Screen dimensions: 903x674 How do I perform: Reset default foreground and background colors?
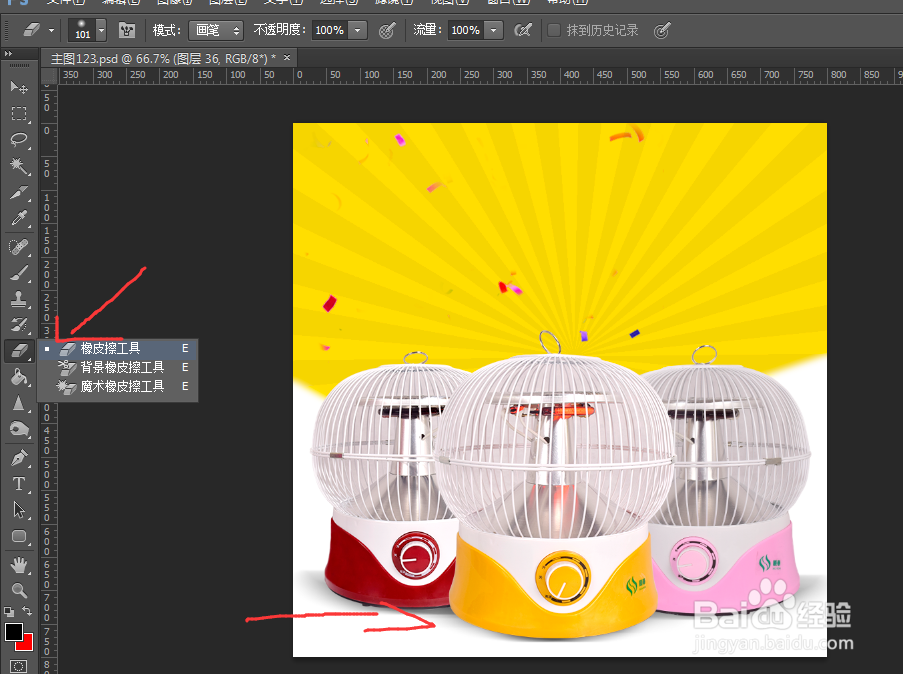pos(9,611)
